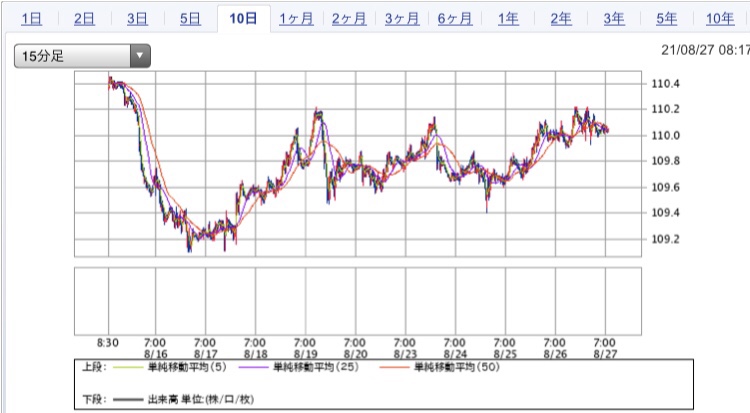
Task: Click the 単純移動平均(5) legend entry
Action: pyautogui.click(x=187, y=367)
